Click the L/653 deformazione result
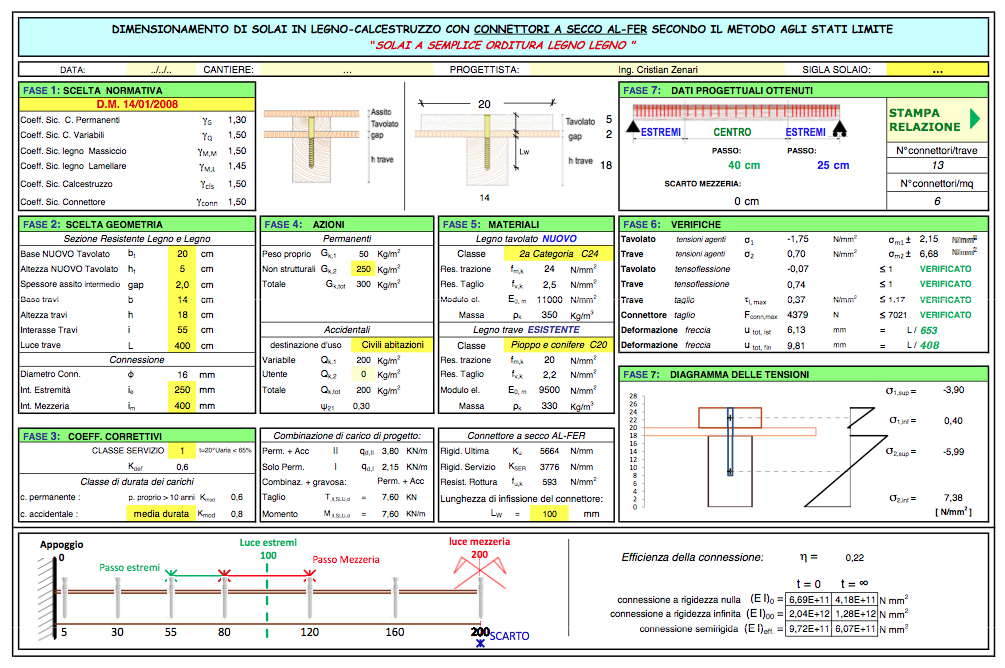This screenshot has height=668, width=1005. 921,330
